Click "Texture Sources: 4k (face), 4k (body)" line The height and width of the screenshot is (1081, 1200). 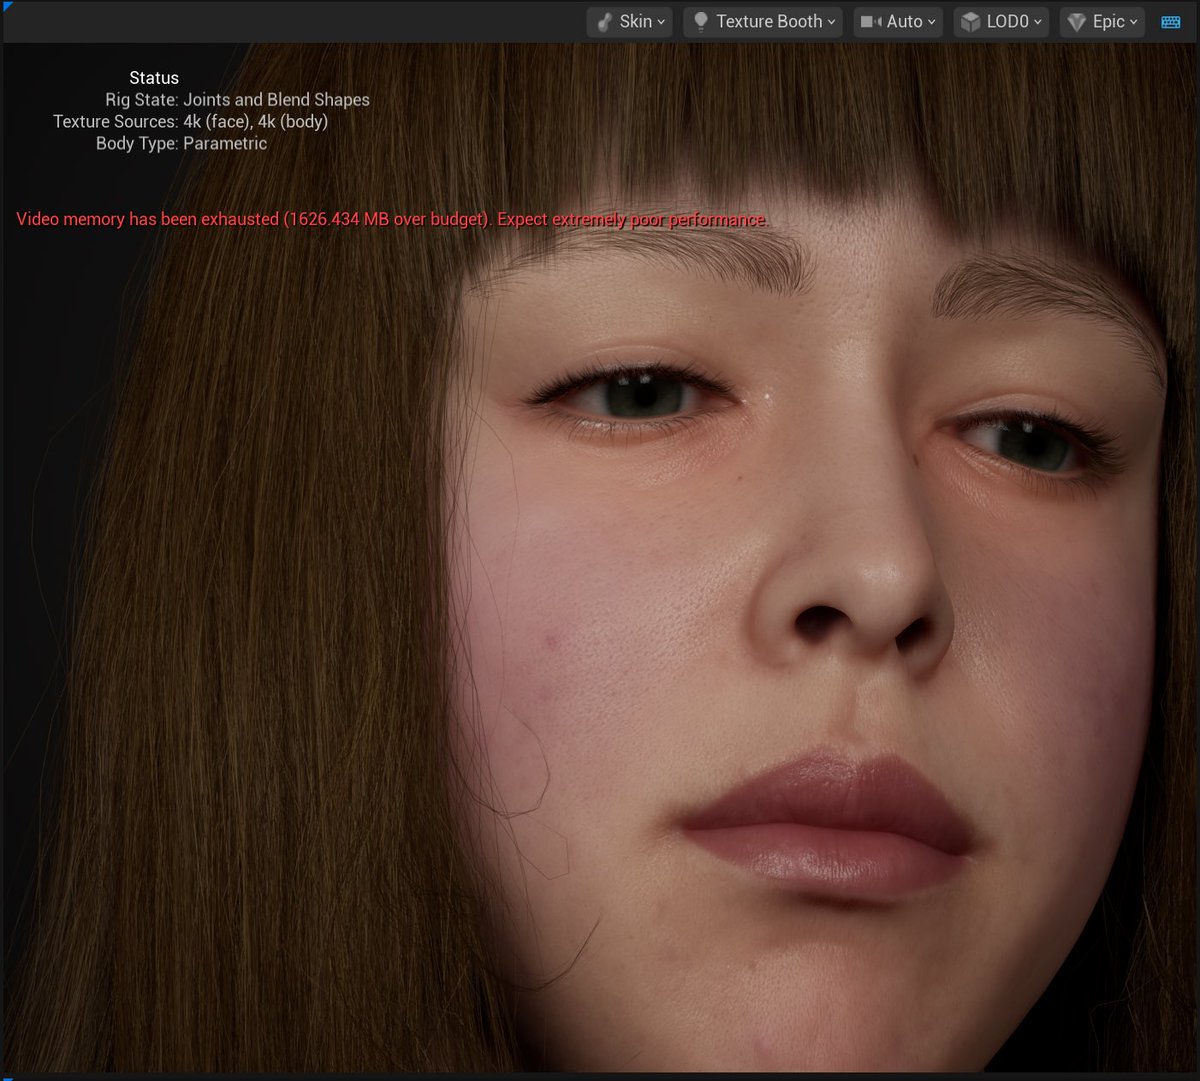pyautogui.click(x=190, y=122)
